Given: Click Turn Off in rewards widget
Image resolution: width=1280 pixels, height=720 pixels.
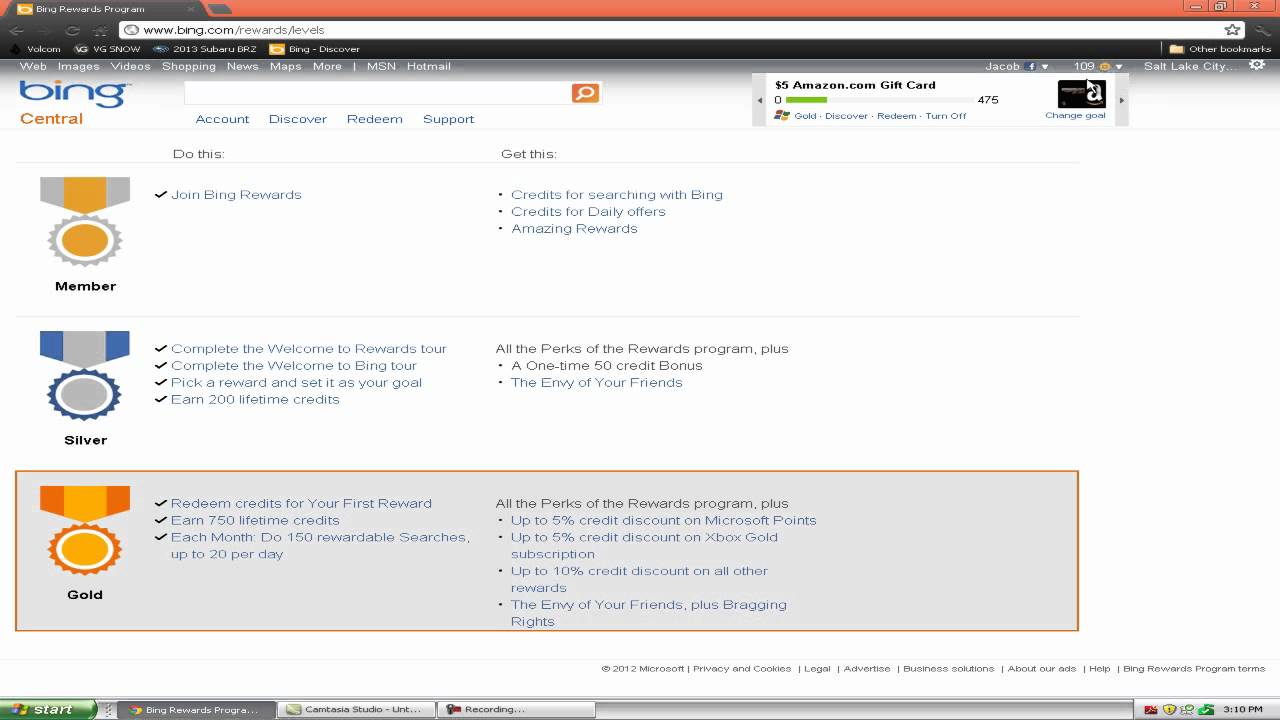Looking at the screenshot, I should (x=946, y=116).
